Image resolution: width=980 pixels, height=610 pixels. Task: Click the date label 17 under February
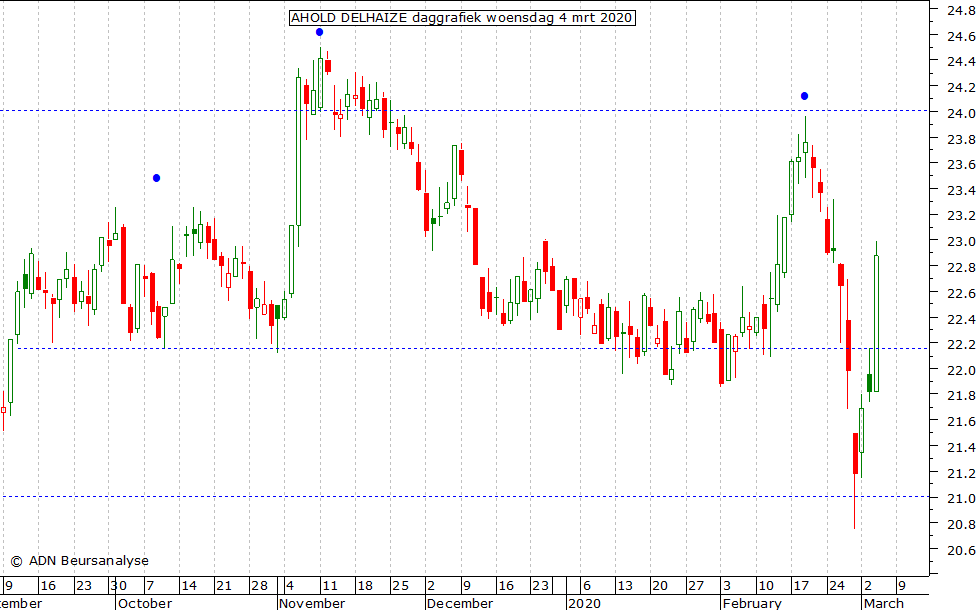click(x=801, y=586)
